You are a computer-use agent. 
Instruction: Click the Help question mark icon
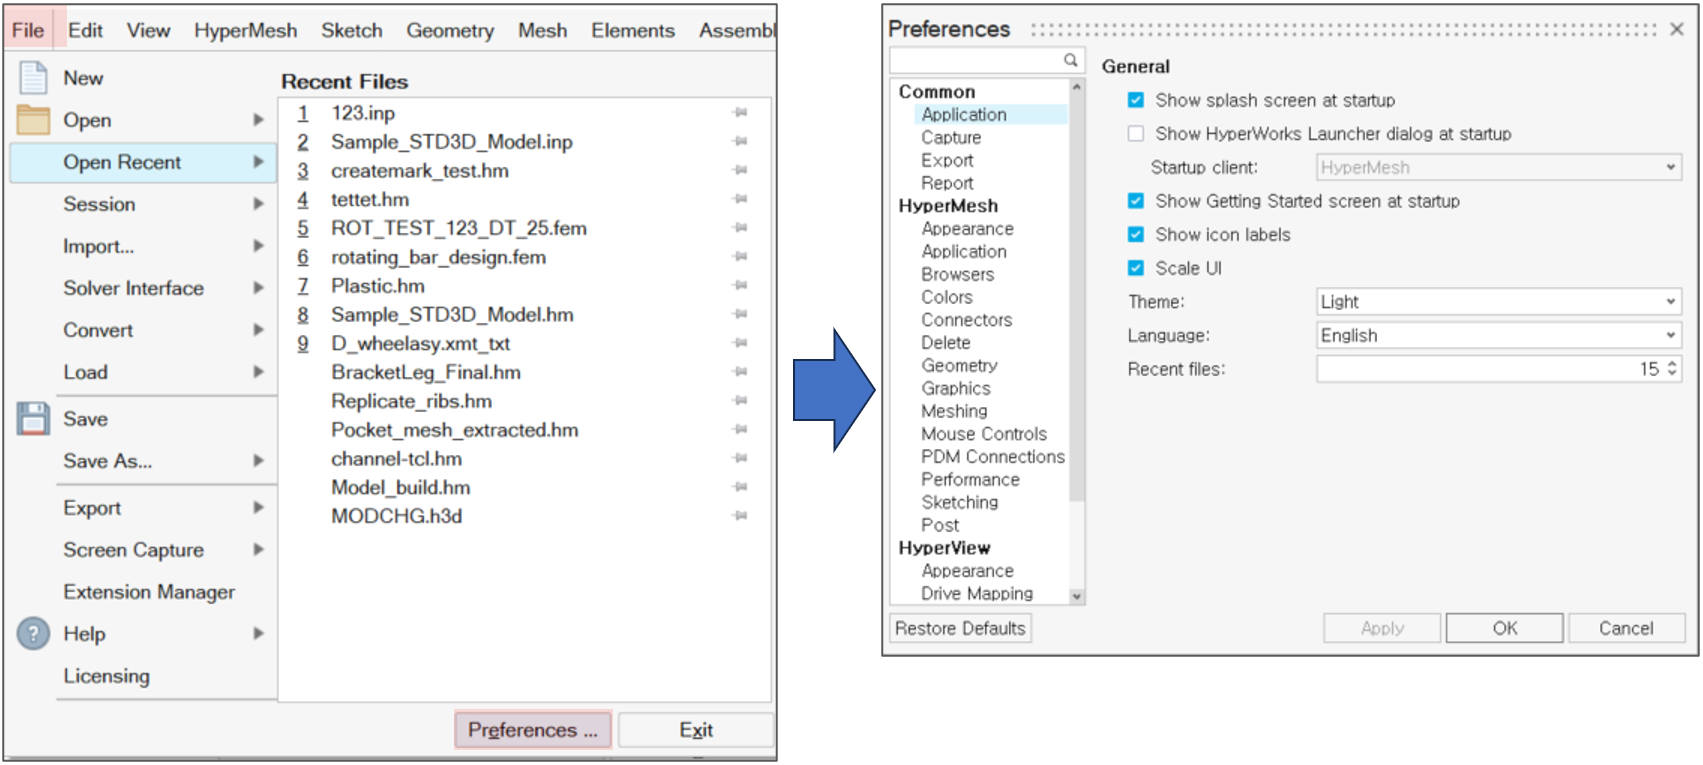click(x=33, y=633)
